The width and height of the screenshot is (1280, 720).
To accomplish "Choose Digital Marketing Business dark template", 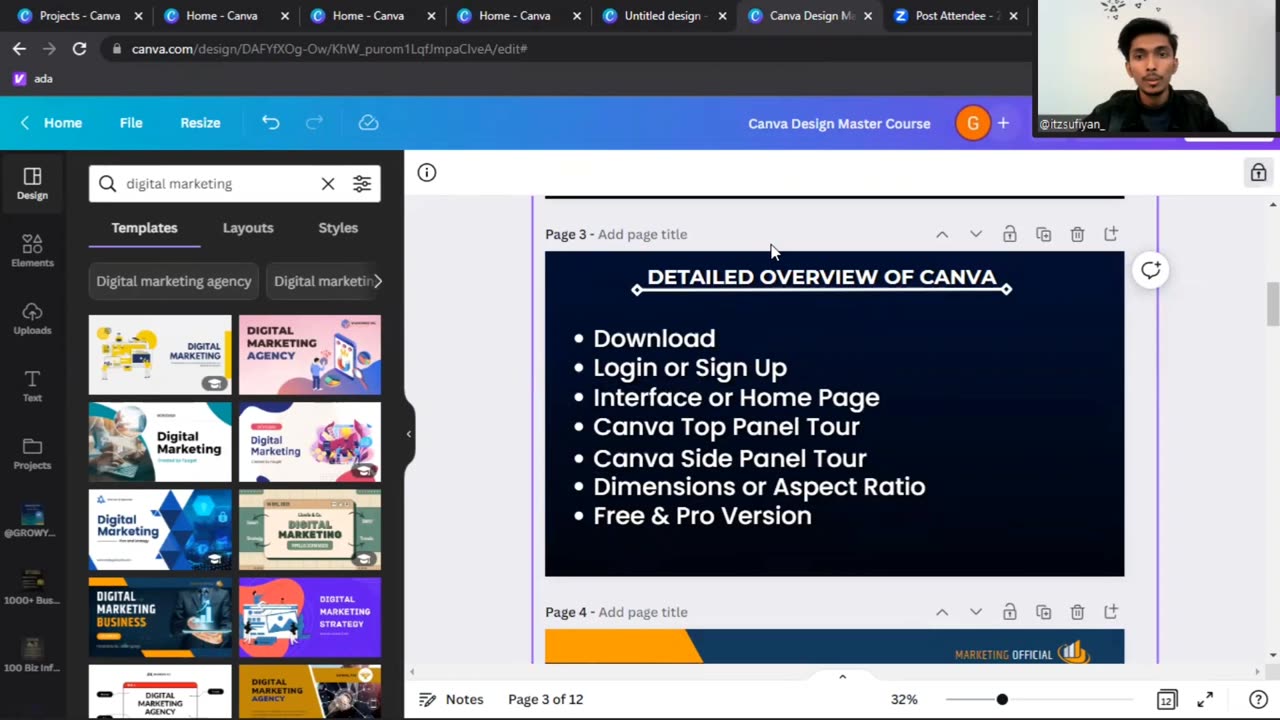I will (160, 617).
